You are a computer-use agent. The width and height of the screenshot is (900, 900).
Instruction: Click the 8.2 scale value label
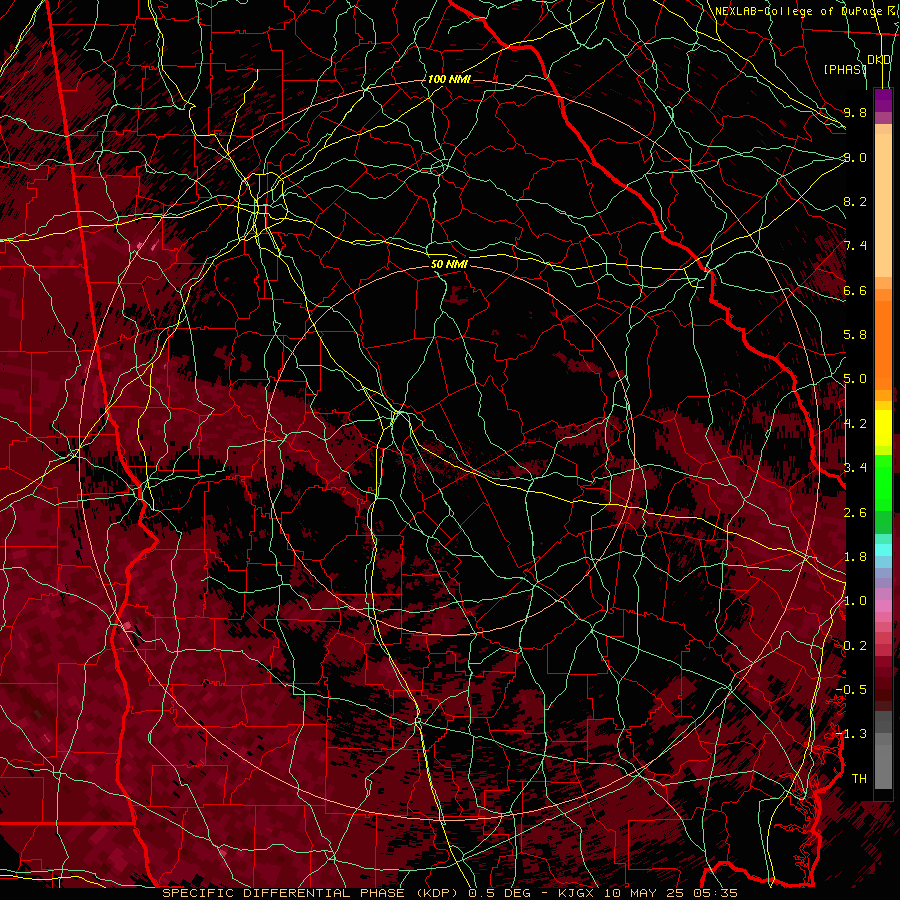pyautogui.click(x=855, y=201)
